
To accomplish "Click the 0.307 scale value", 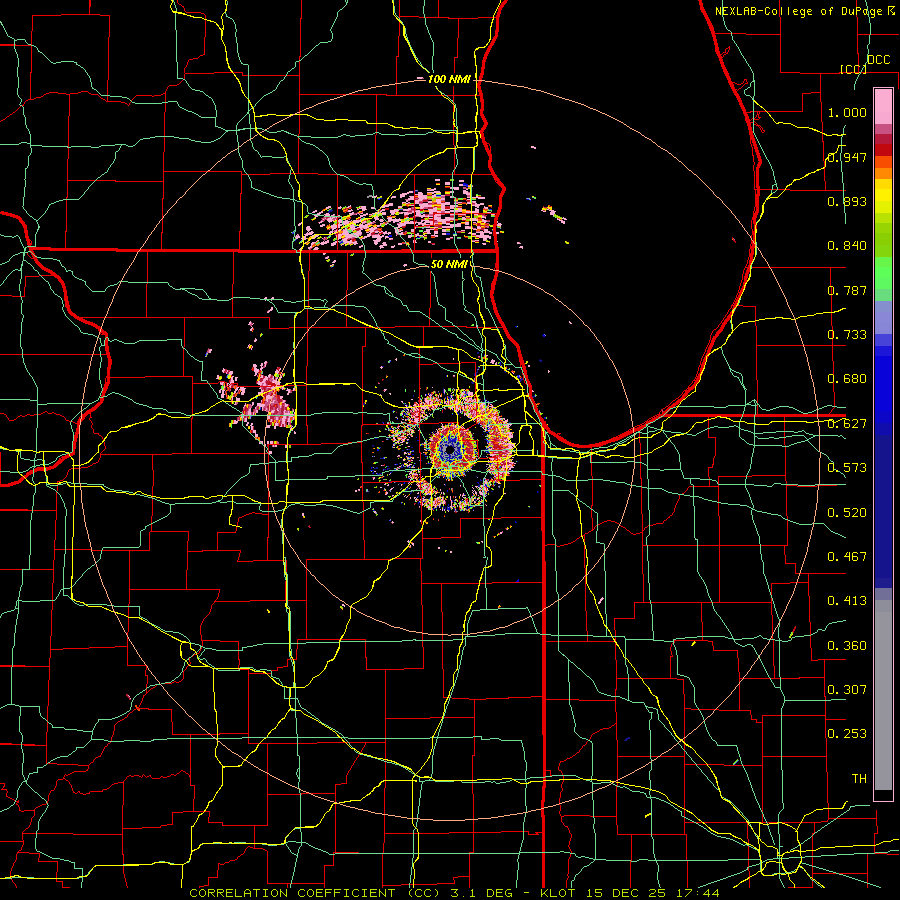I will click(x=847, y=690).
